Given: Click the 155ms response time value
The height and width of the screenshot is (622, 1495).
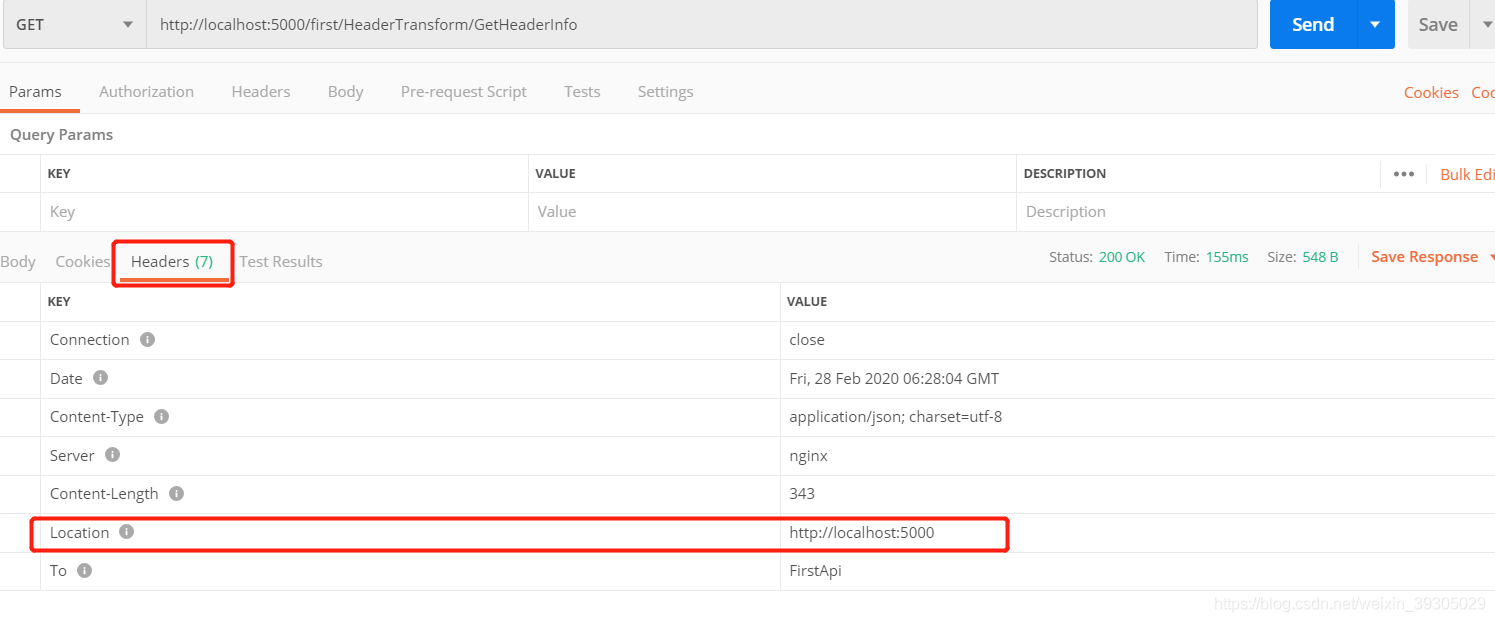Looking at the screenshot, I should (x=1227, y=257).
